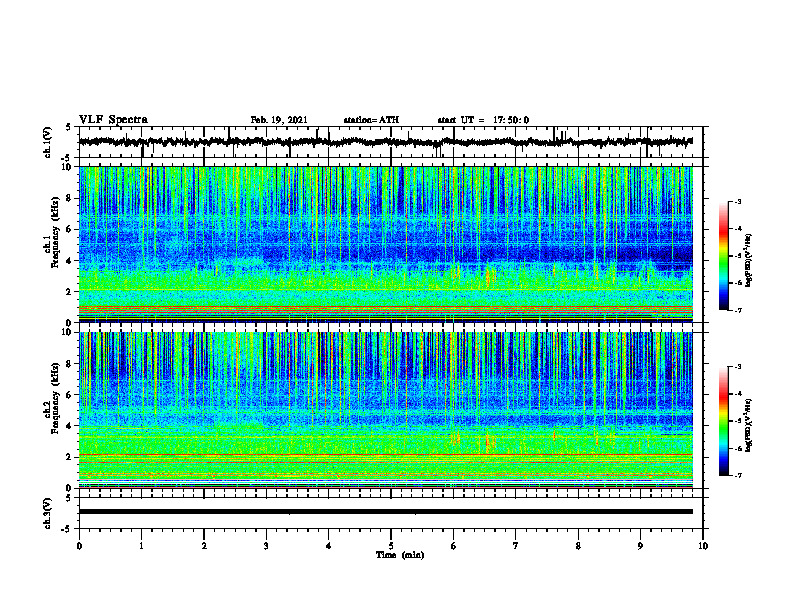Click the "8" kHz tick of ch.2 spectrogram

click(x=70, y=364)
